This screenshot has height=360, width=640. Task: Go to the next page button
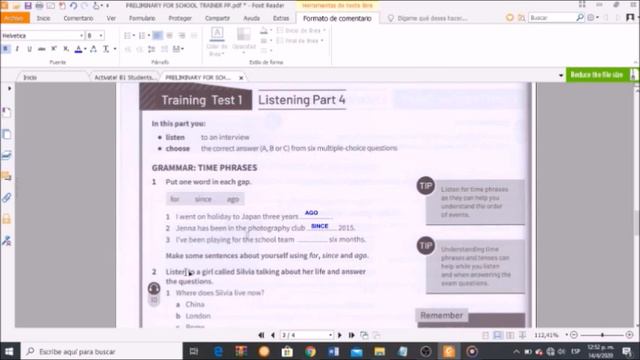click(340, 335)
